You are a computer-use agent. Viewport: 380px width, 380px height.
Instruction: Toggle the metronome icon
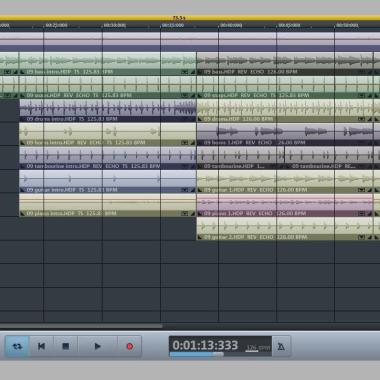[x=281, y=347]
